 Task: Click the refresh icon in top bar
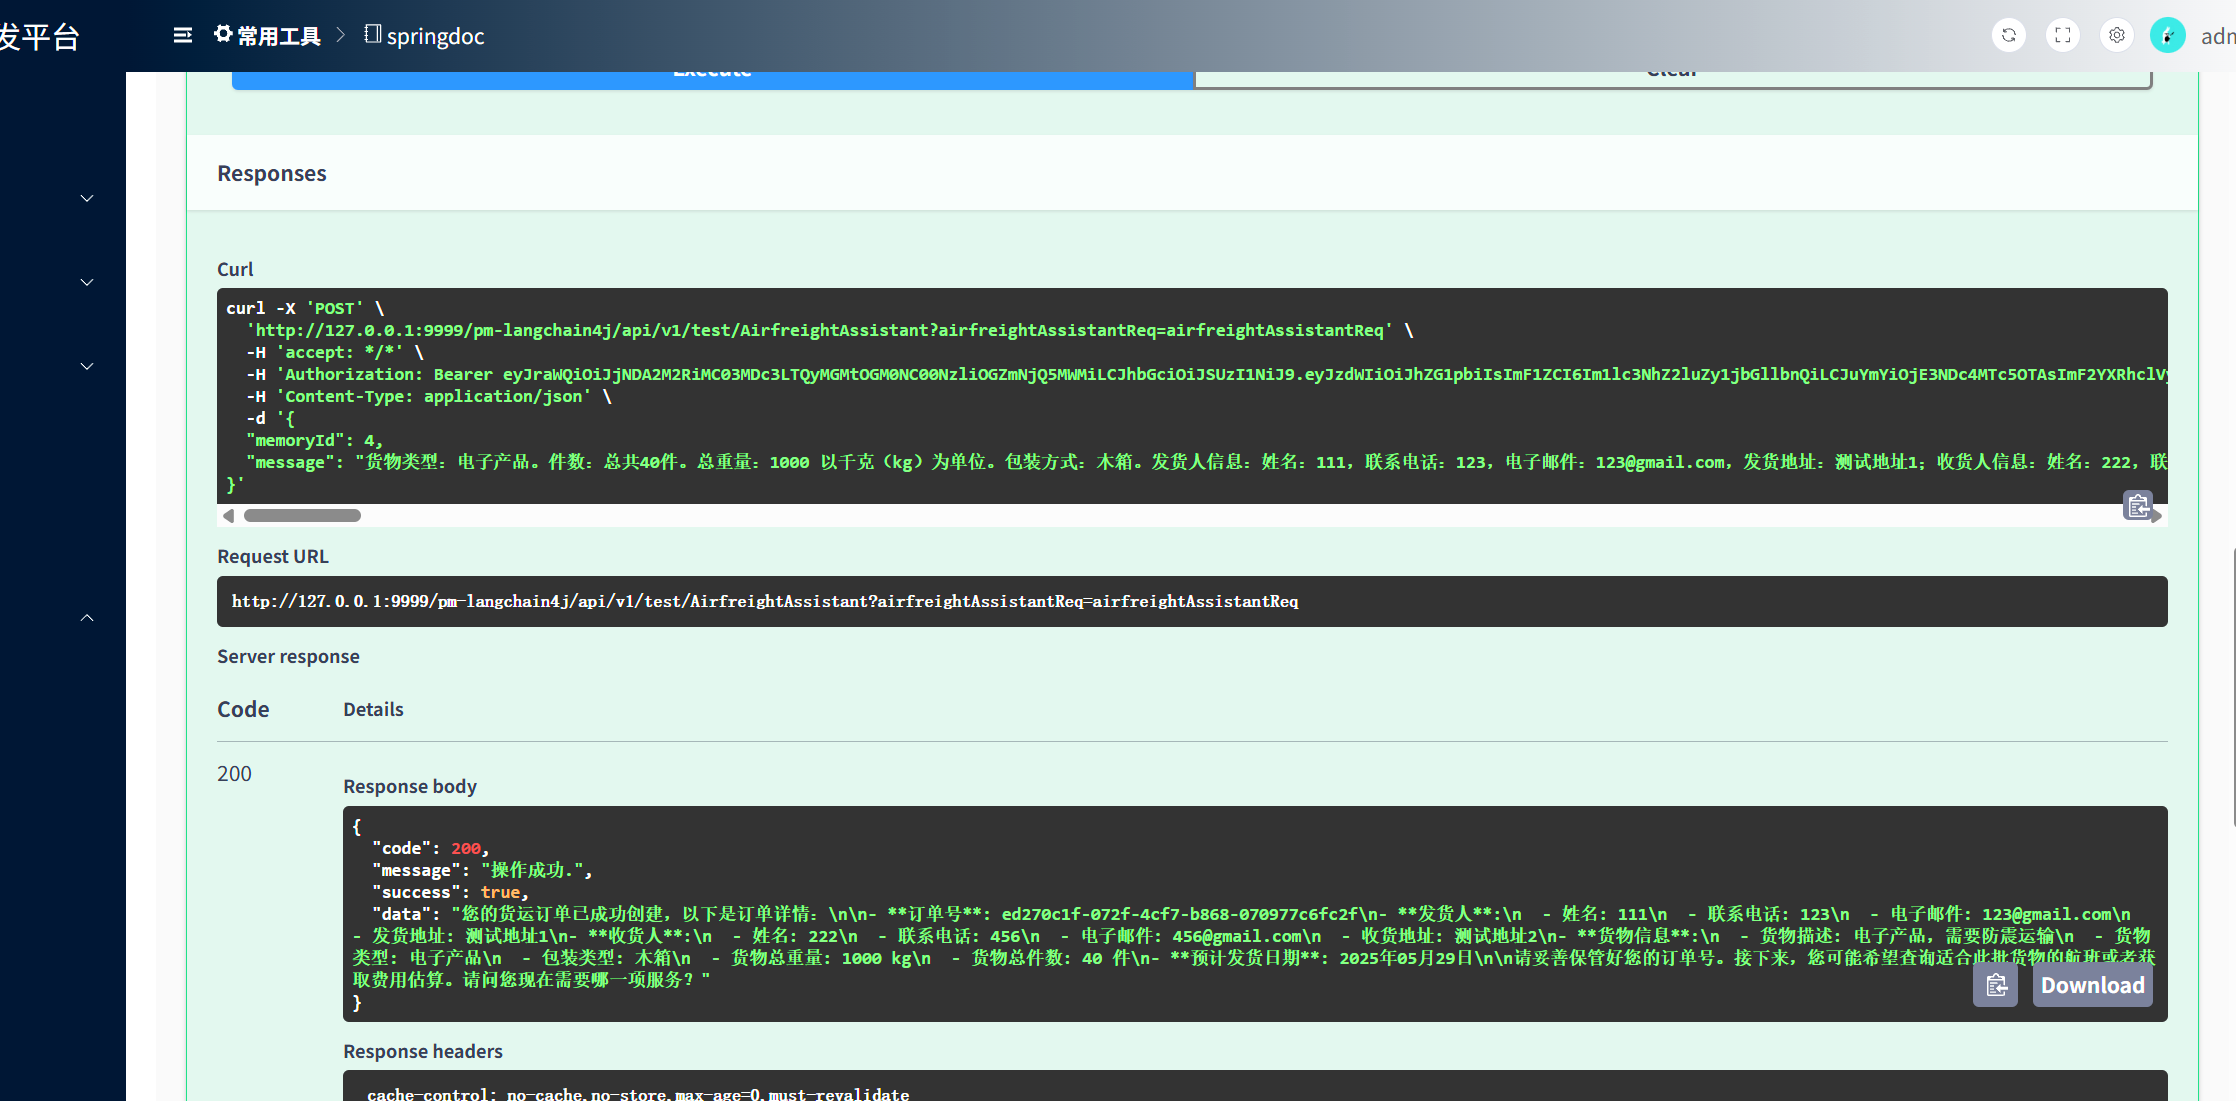2008,36
